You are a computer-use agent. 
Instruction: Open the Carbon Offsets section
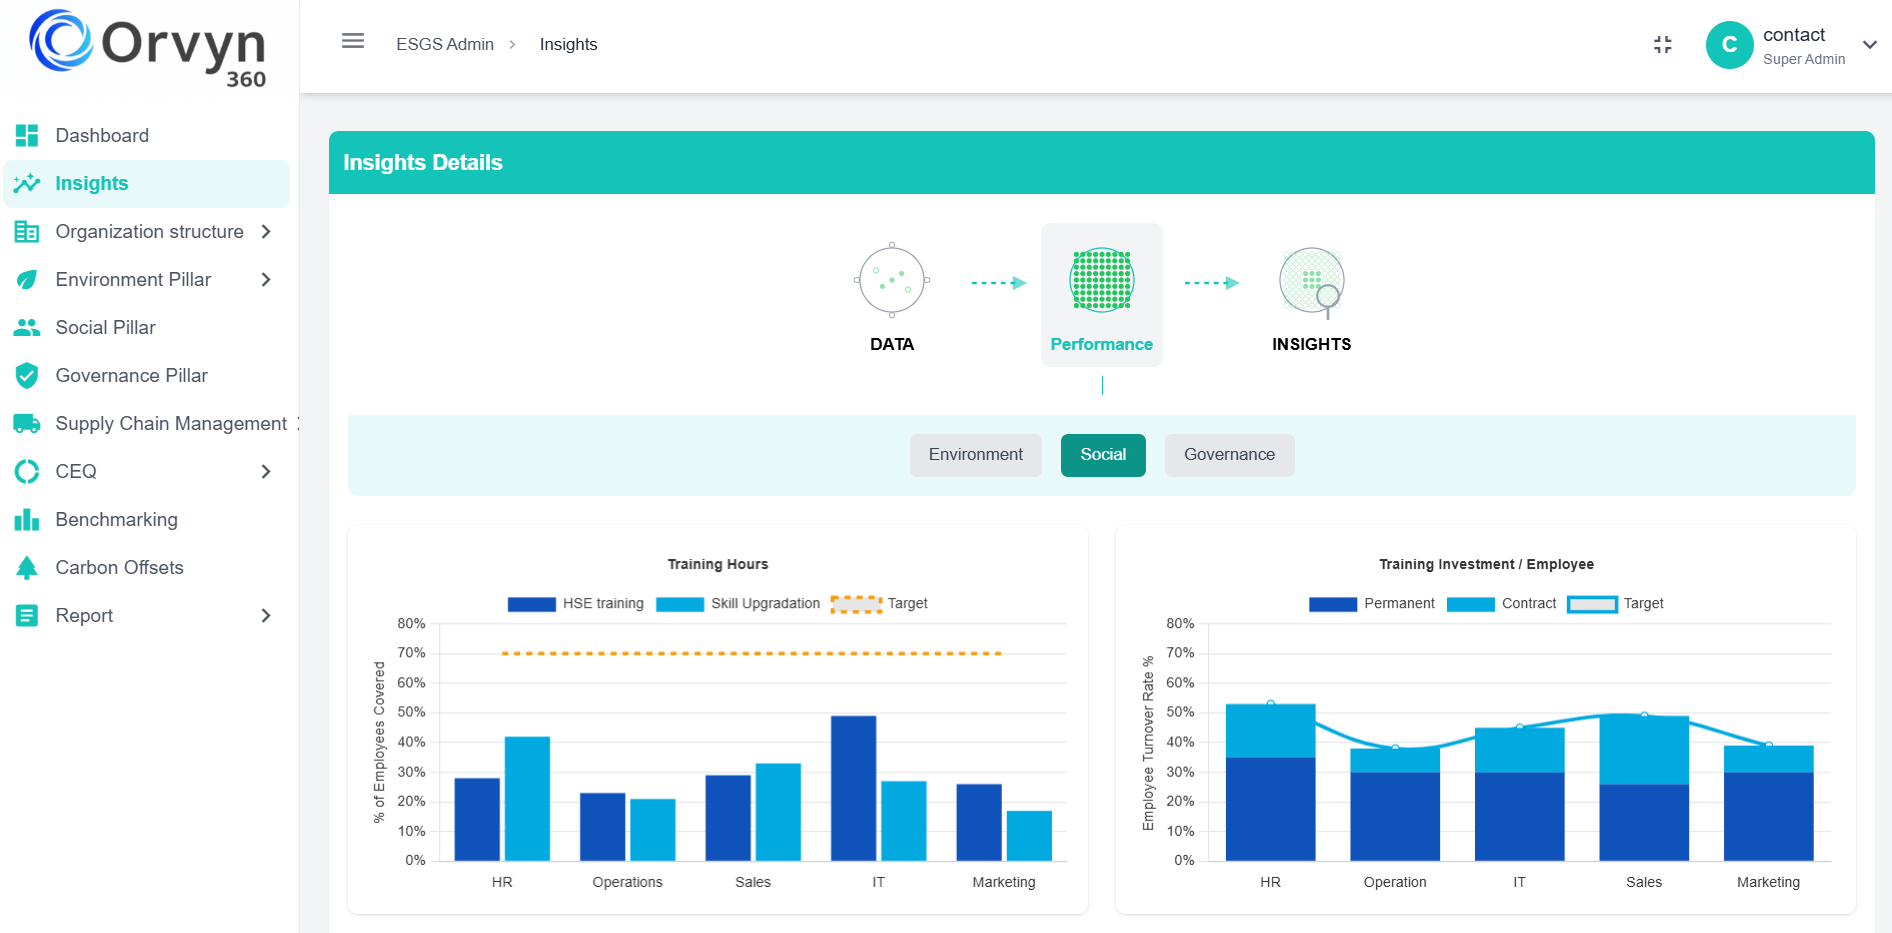[x=119, y=567]
